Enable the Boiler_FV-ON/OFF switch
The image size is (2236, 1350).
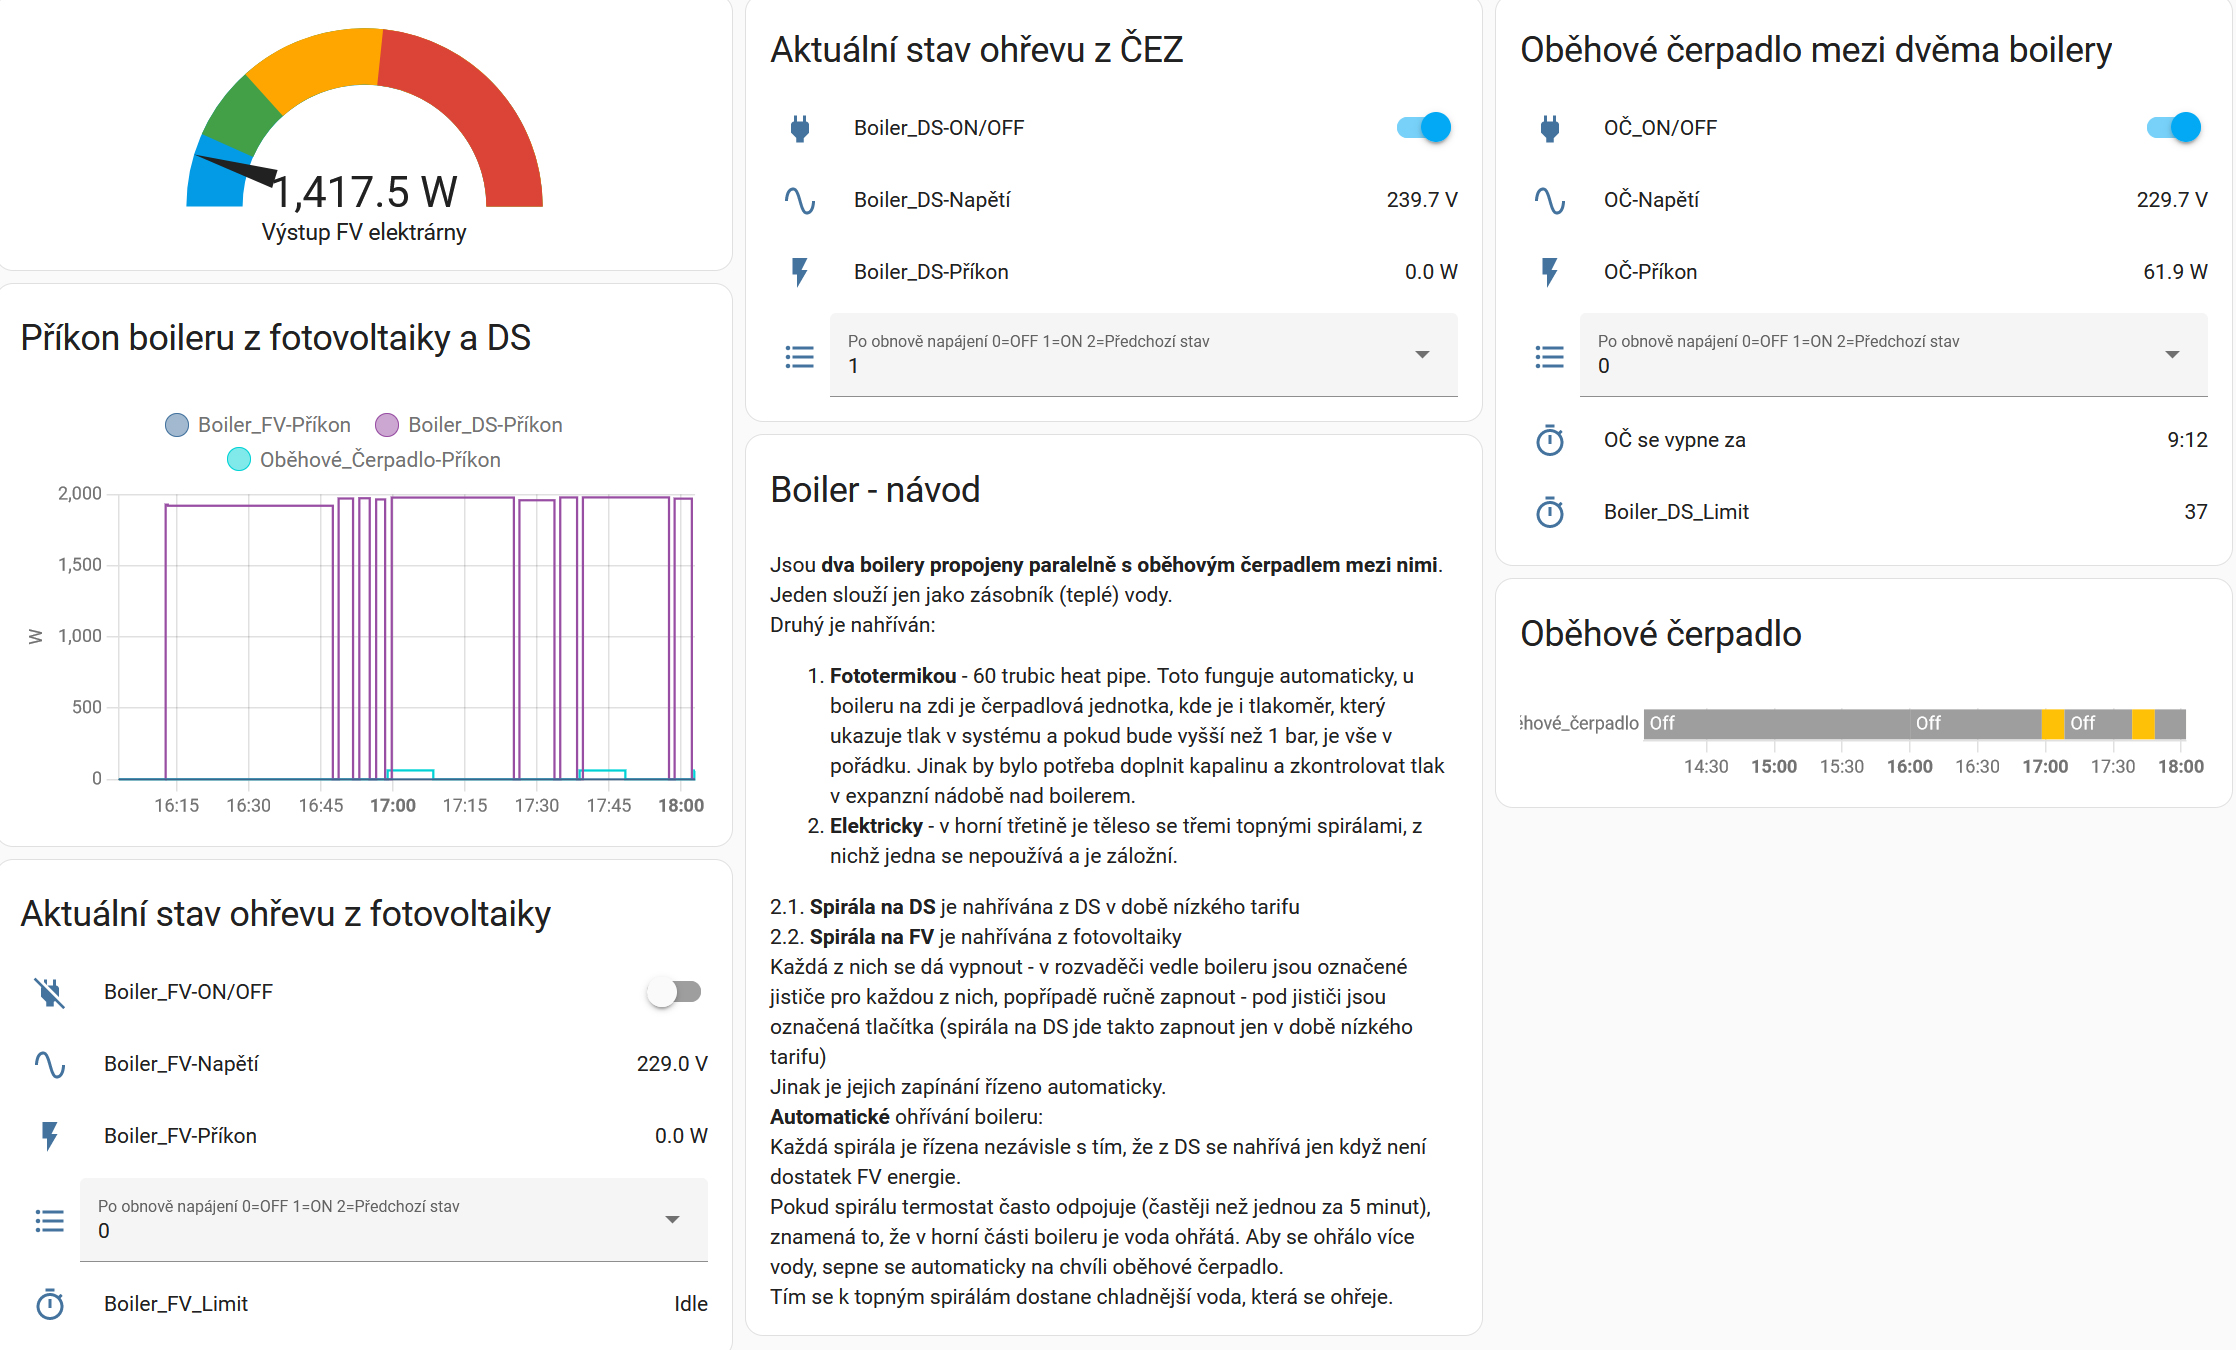click(674, 992)
